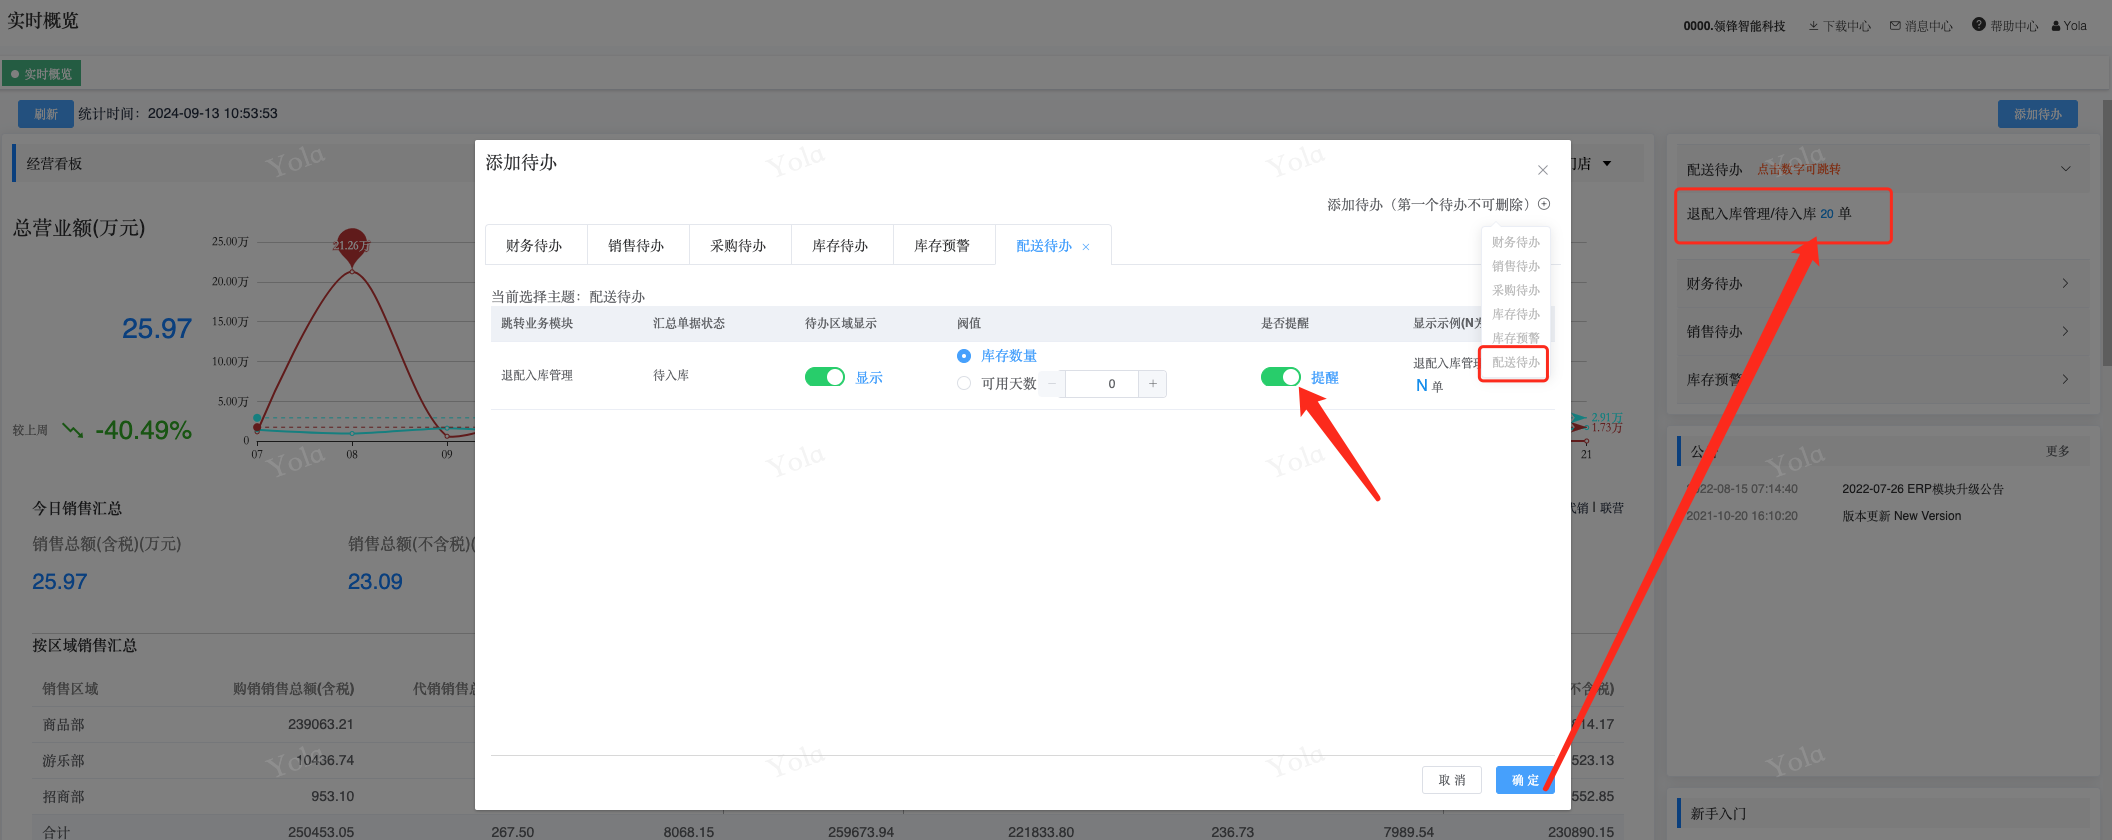Expand the 销售待办 panel on the right
Viewport: 2112px width, 840px height.
[x=2066, y=332]
